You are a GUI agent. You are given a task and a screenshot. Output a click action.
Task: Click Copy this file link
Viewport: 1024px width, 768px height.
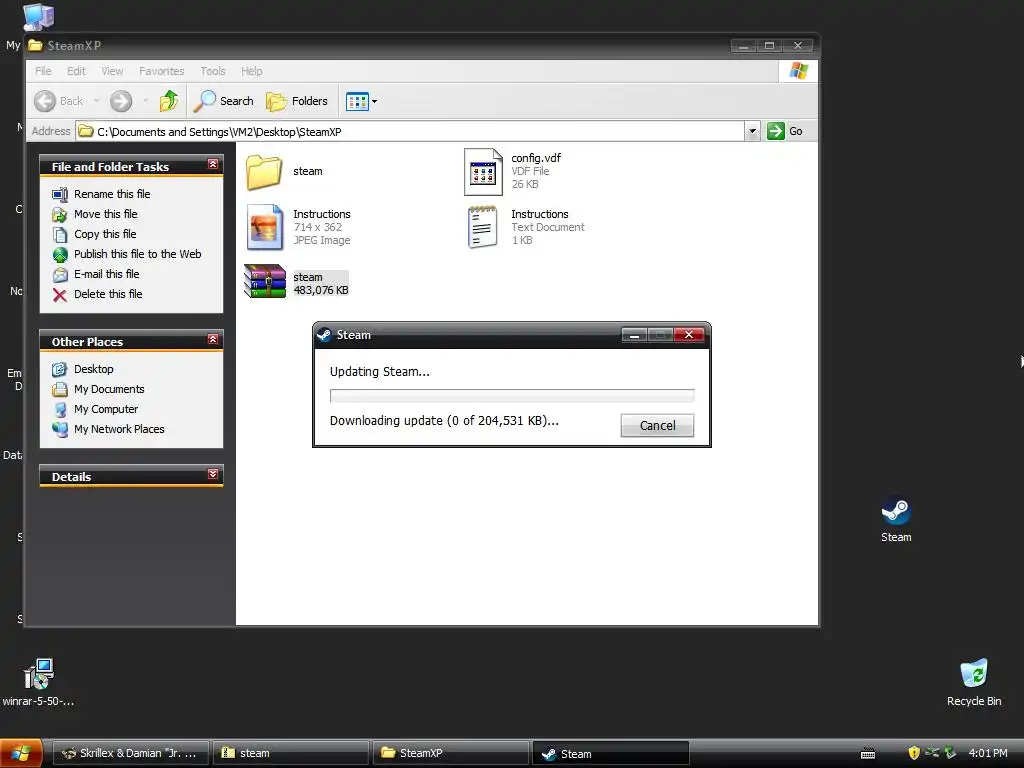coord(104,234)
